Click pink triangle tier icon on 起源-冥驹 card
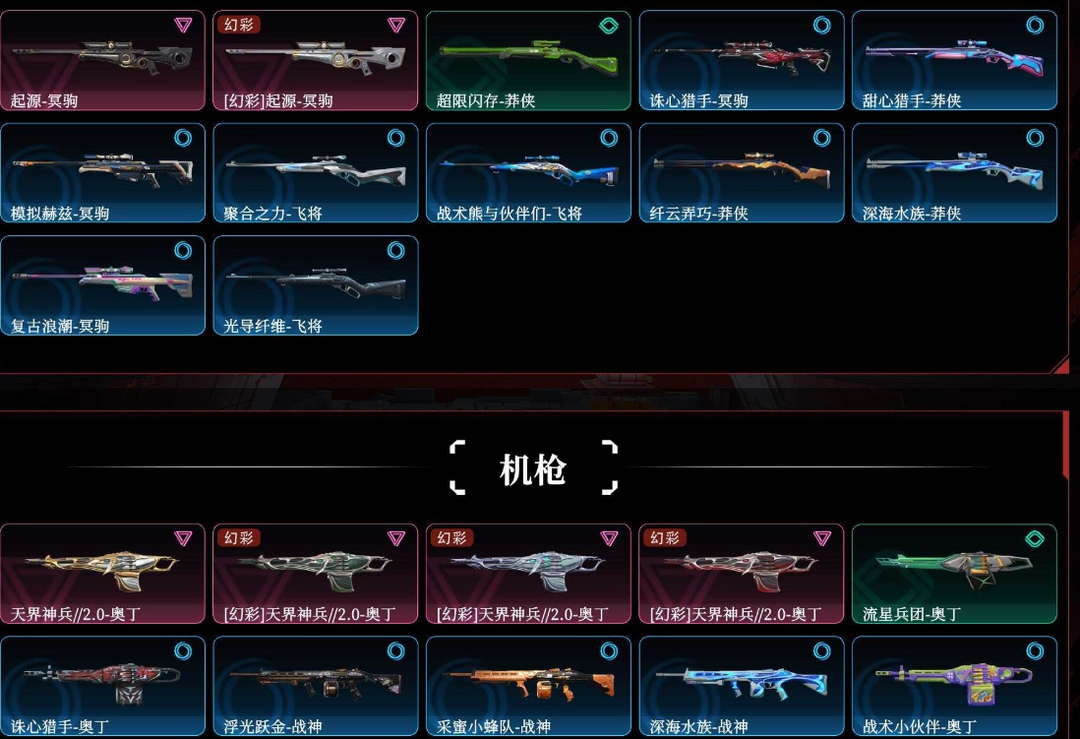The width and height of the screenshot is (1080, 739). click(183, 25)
